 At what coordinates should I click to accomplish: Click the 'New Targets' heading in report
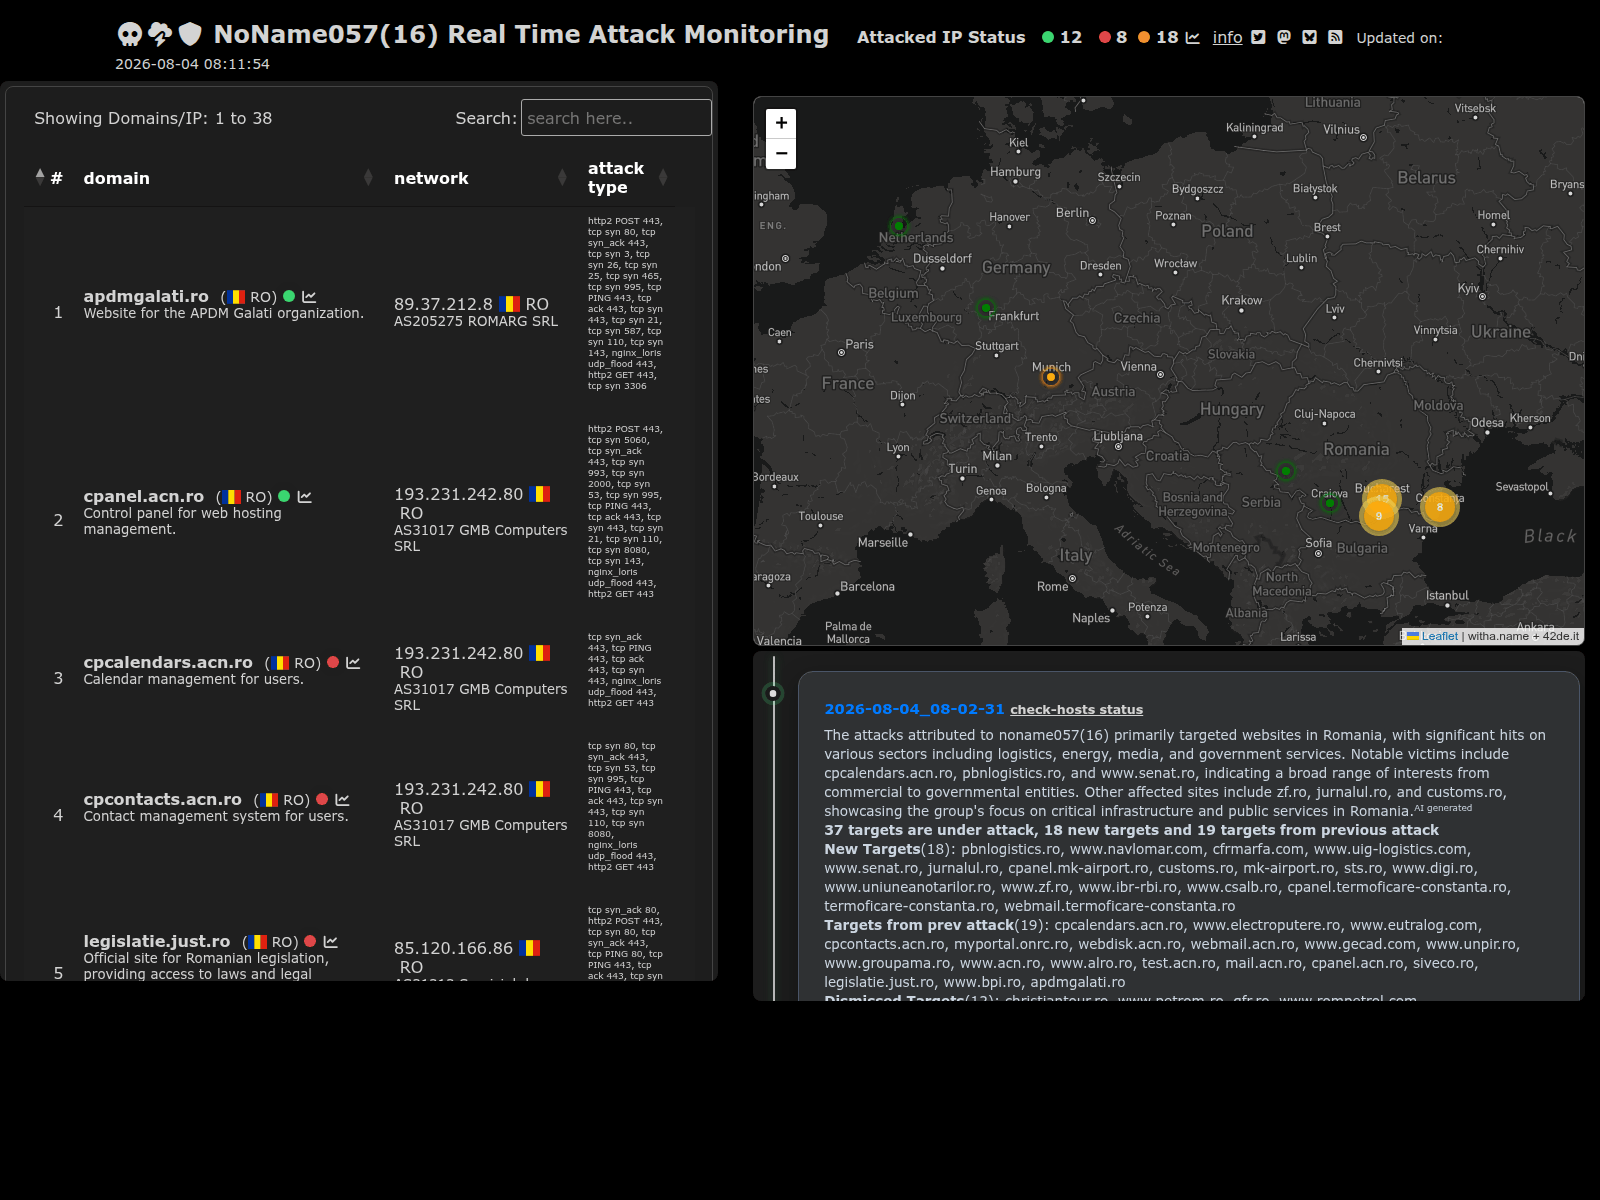(872, 849)
